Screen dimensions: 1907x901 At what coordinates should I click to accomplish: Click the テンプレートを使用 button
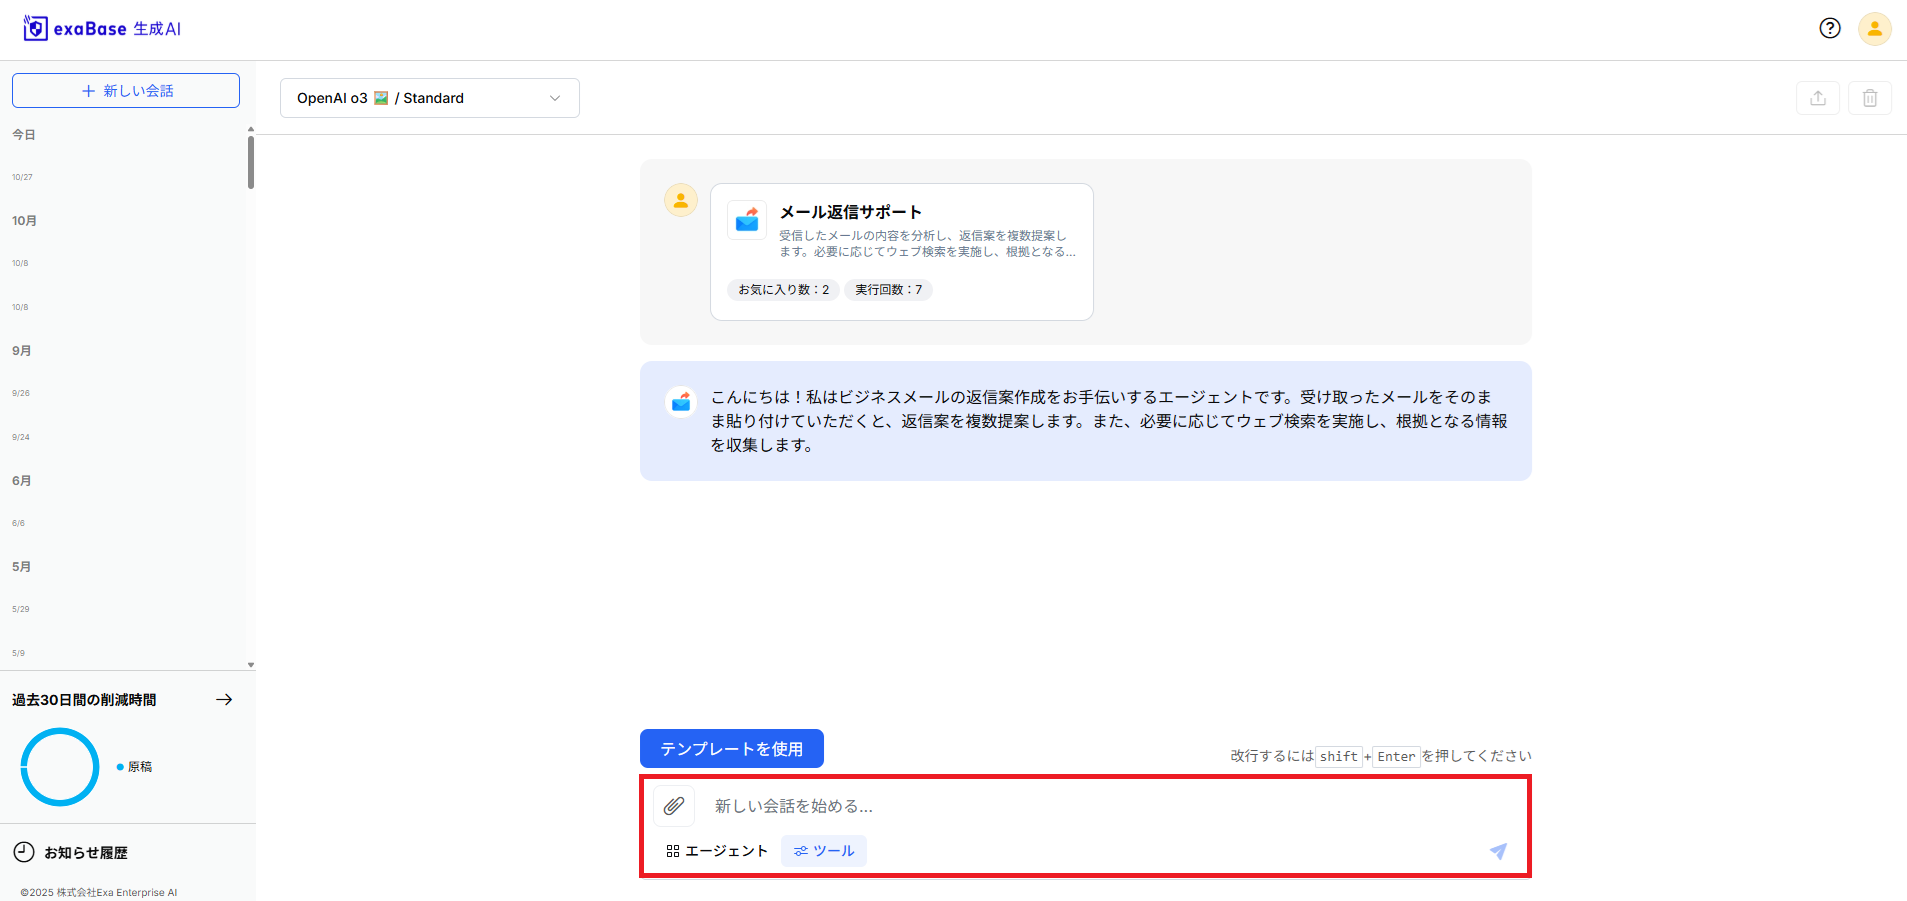(x=732, y=749)
